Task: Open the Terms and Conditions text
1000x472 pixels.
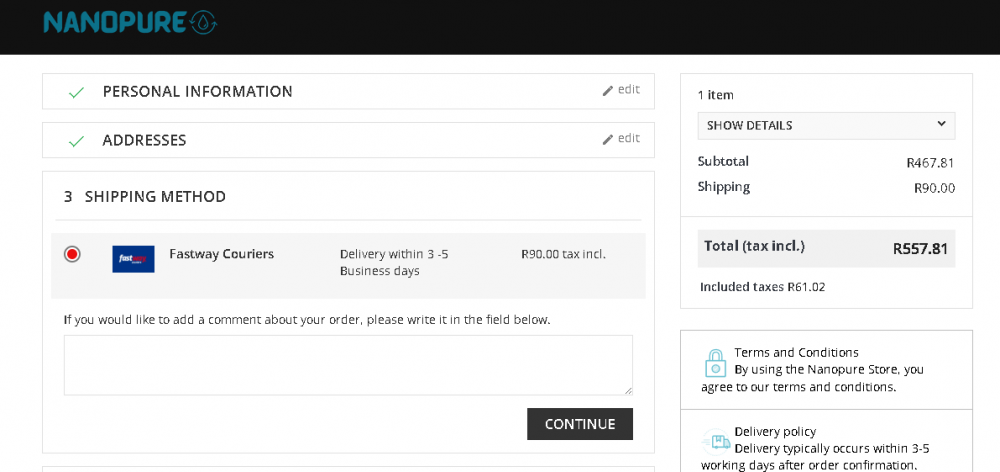Action: click(796, 353)
